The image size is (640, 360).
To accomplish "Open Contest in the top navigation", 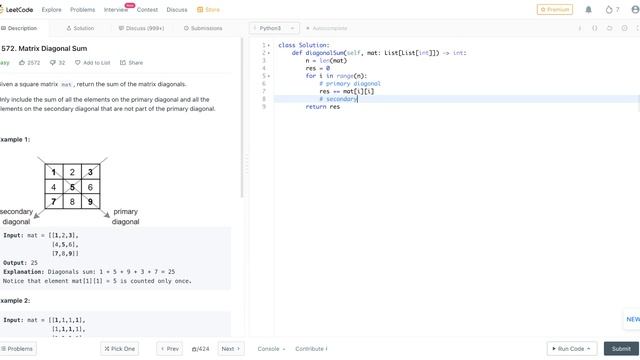I will (x=147, y=9).
